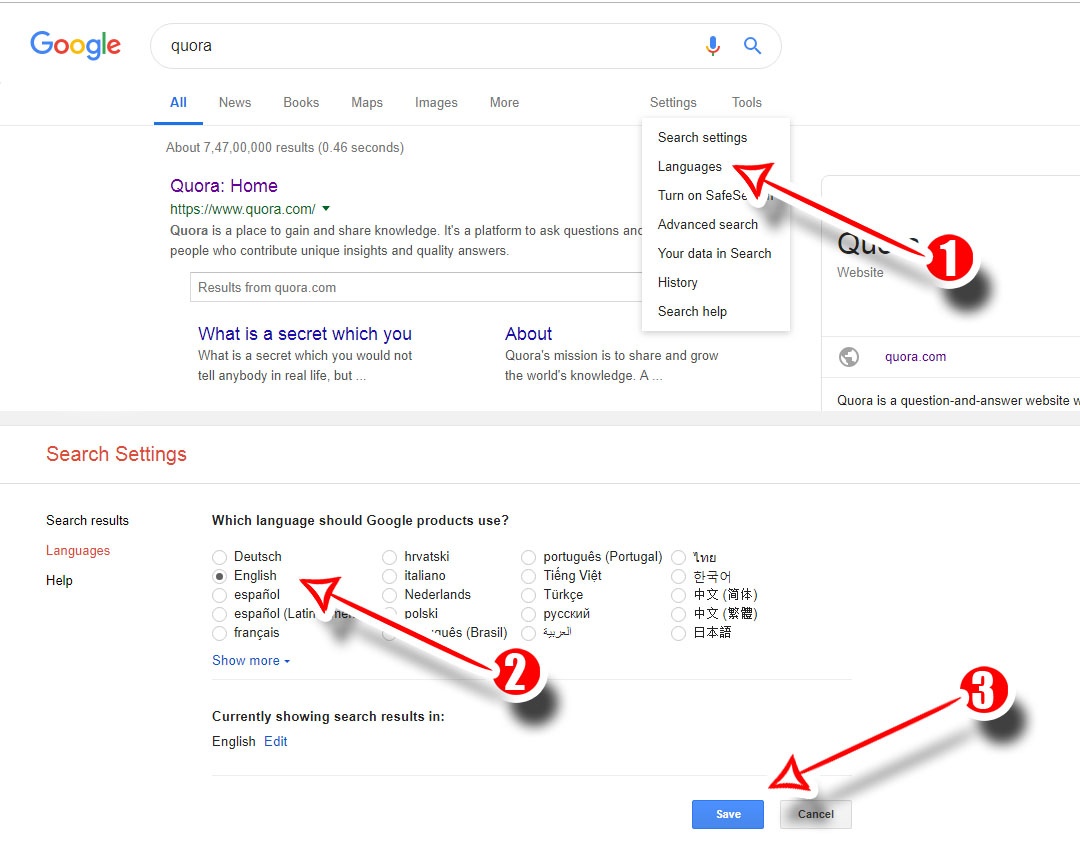1080x843 pixels.
Task: Open the Books tab
Action: coord(301,103)
